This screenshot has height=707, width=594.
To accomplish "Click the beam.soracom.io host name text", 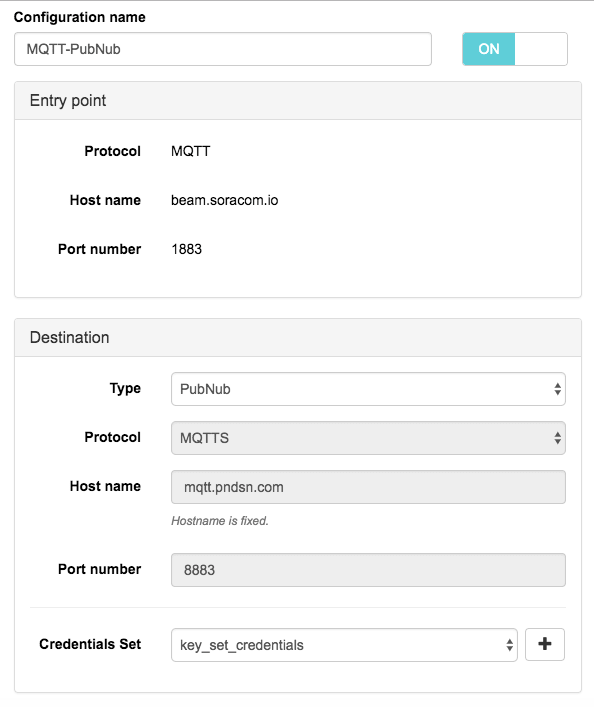I will [225, 200].
